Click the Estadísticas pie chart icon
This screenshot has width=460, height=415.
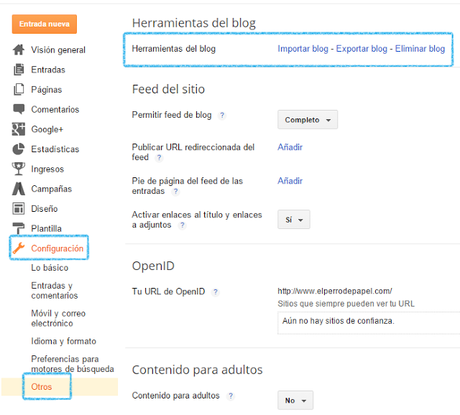pos(19,149)
